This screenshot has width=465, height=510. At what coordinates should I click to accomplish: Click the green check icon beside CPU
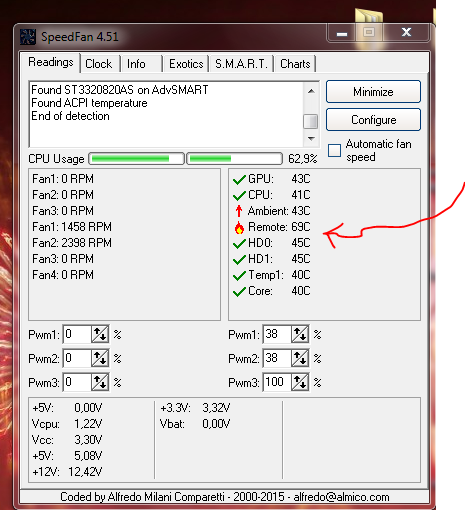(x=239, y=195)
